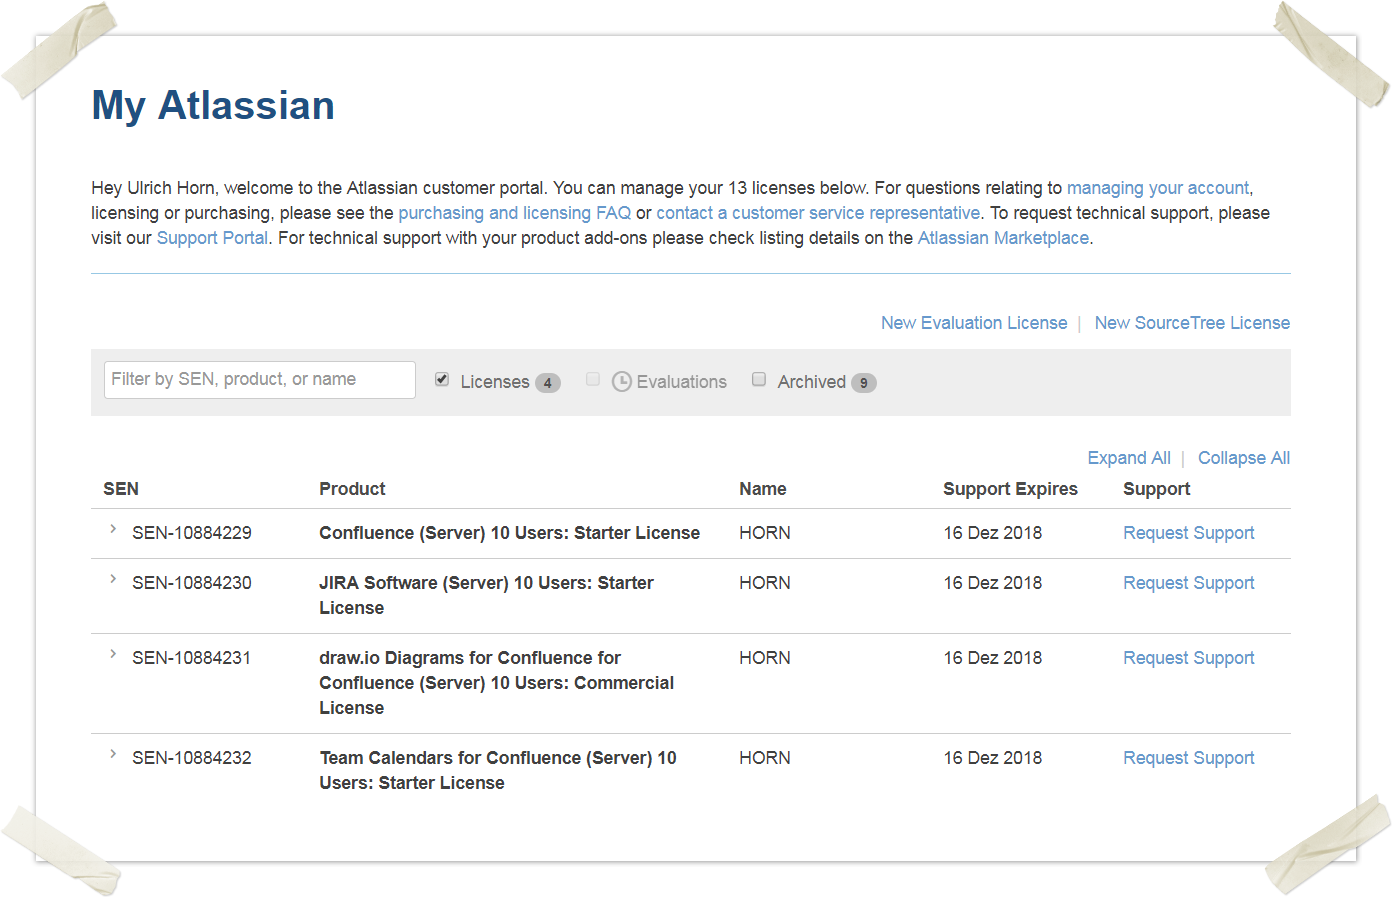
Task: Request Support for Confluence Starter License
Action: (x=1188, y=533)
